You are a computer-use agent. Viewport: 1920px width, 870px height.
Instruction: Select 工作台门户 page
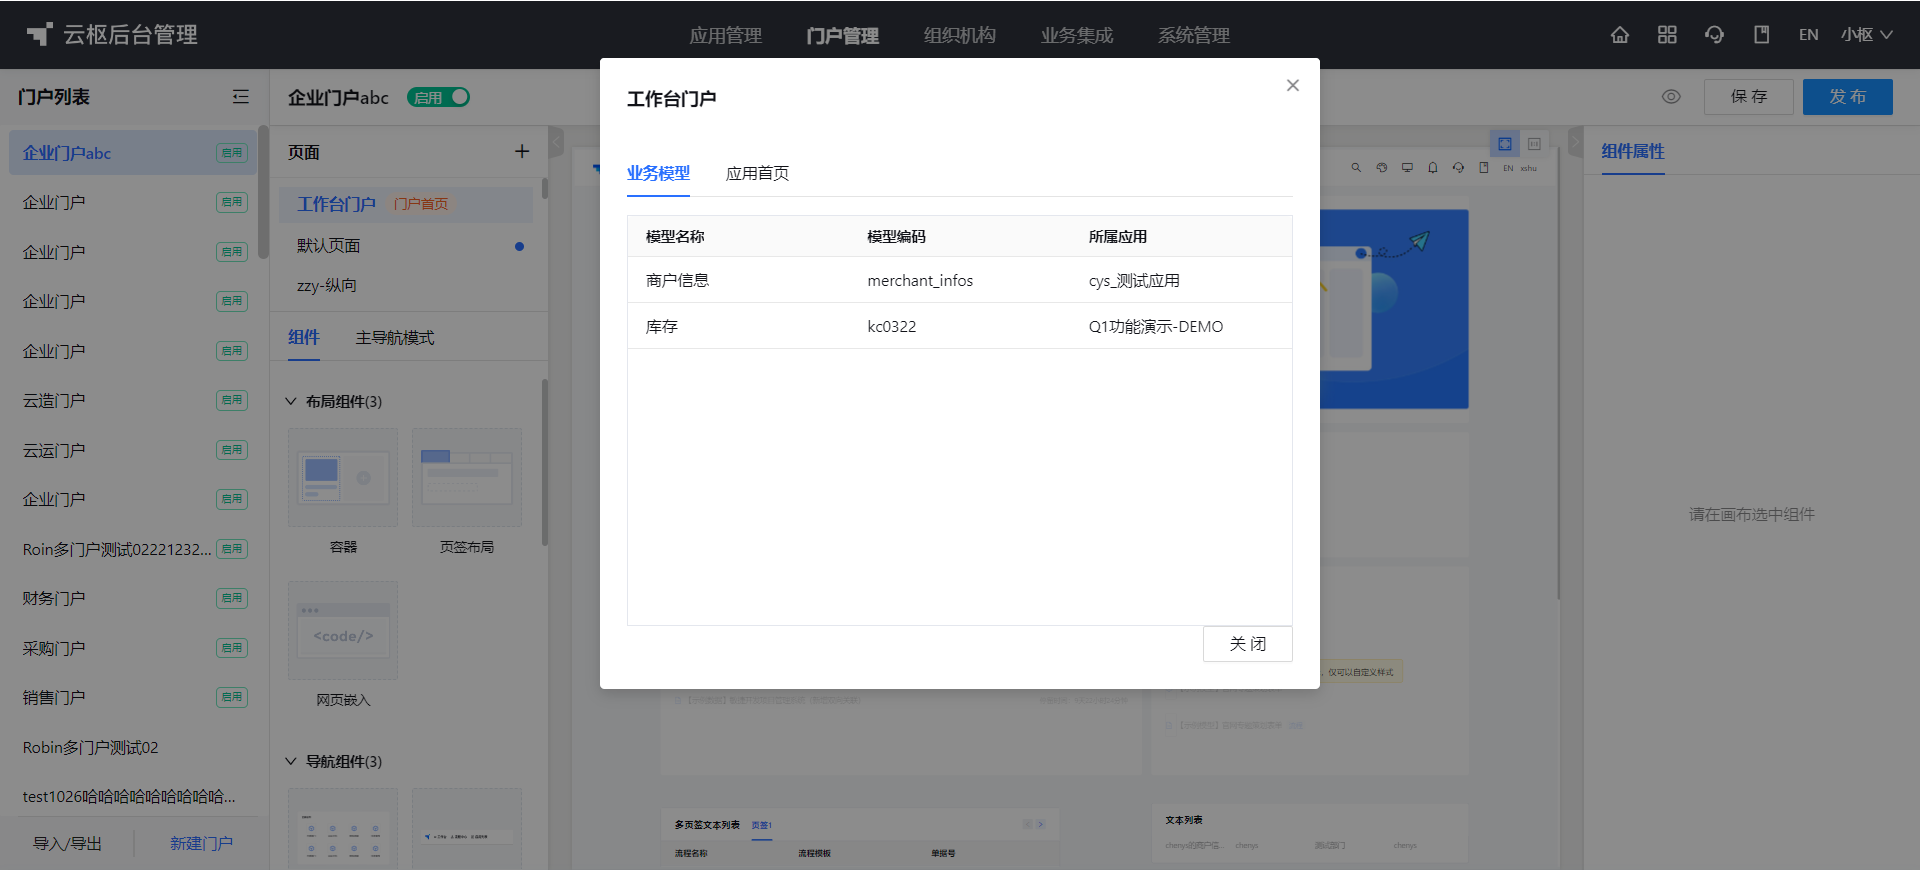[x=406, y=204]
